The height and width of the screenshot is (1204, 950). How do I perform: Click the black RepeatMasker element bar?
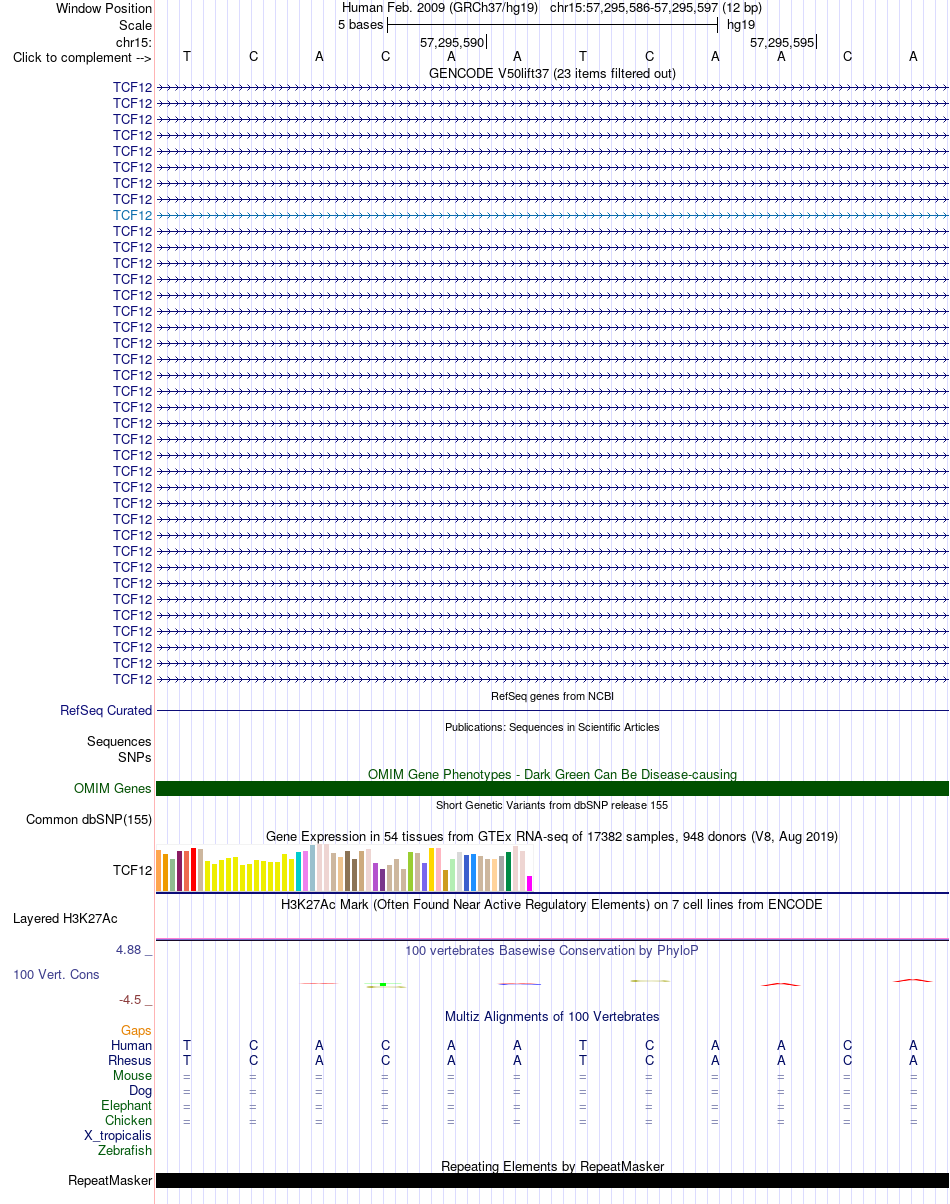pyautogui.click(x=552, y=1180)
